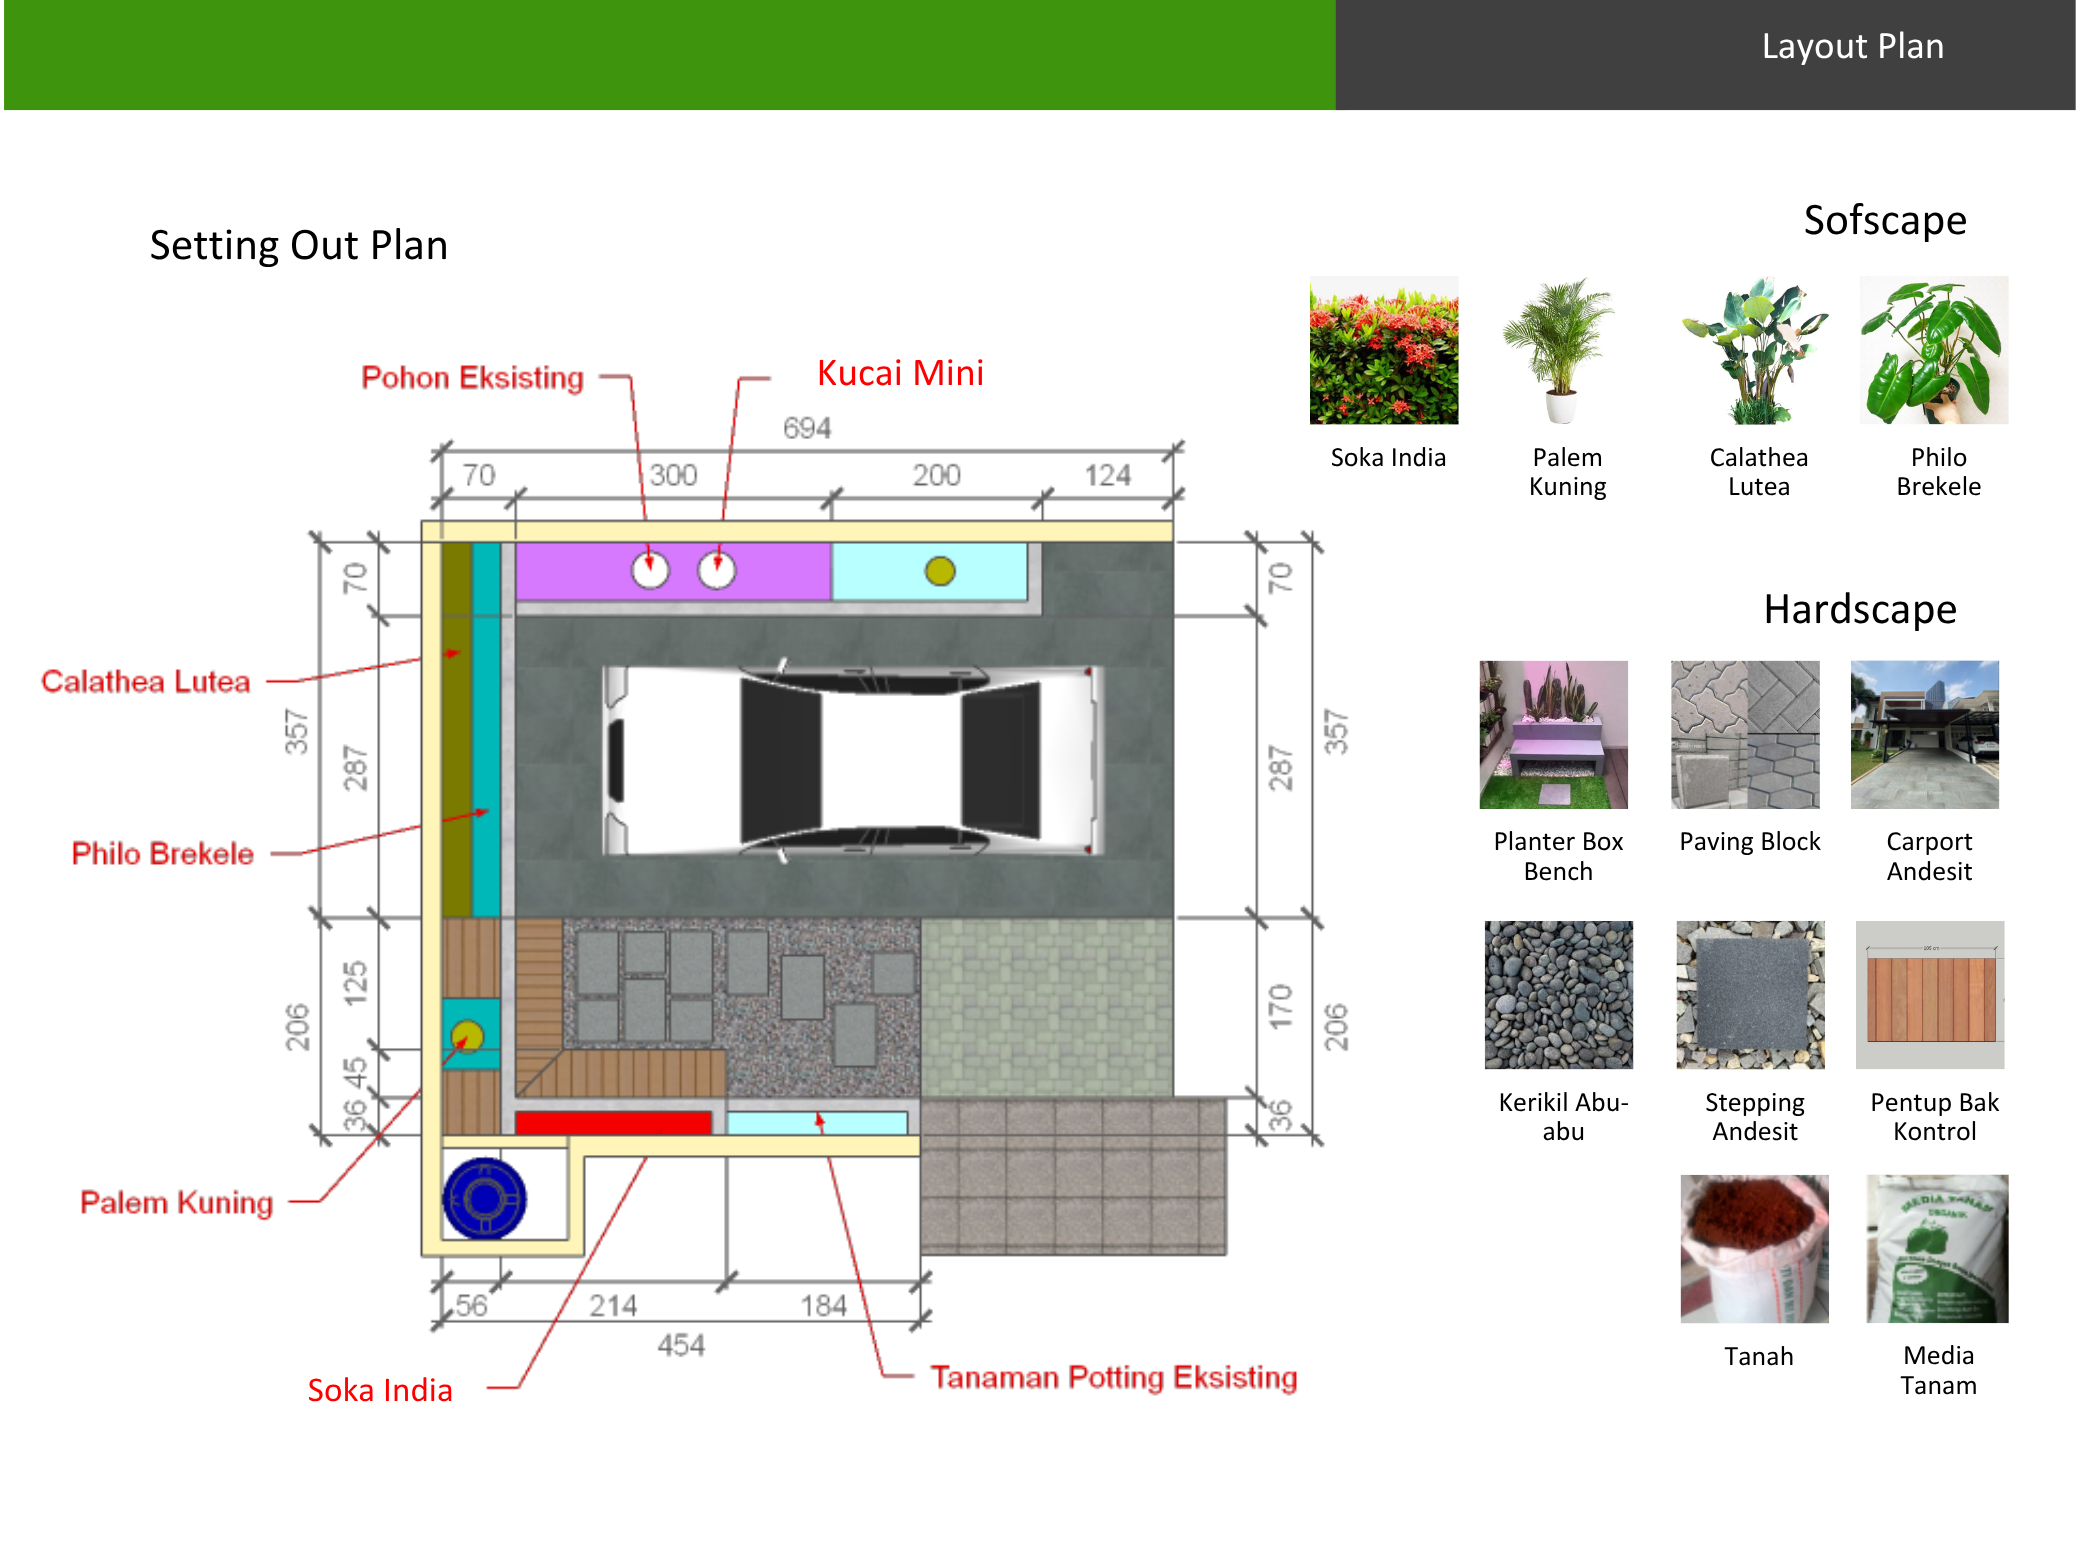
Task: Click the "694" overall width dimension
Action: tap(807, 429)
